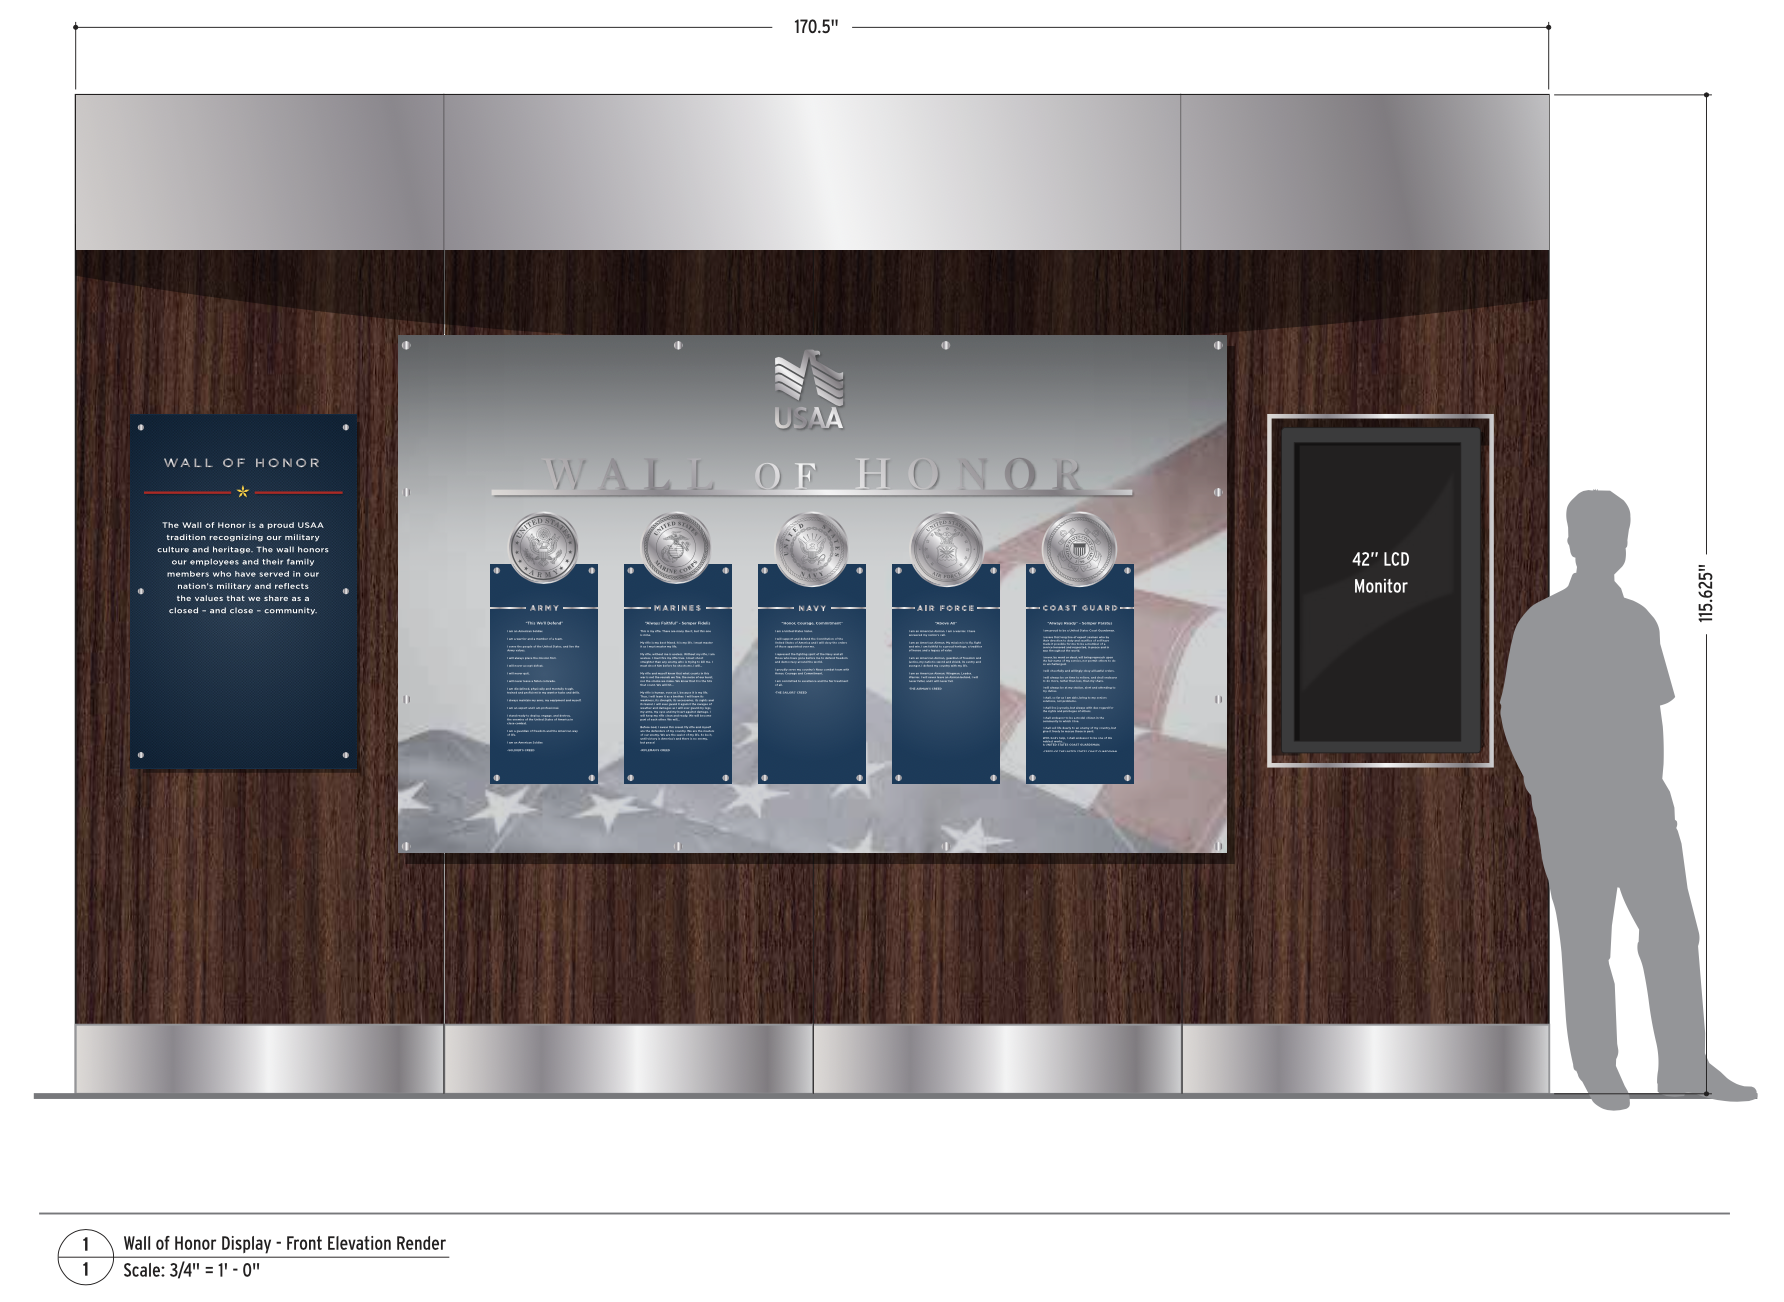Click the Scale: 3/4" = 1' - 0" text
1784x1302 pixels.
click(191, 1271)
